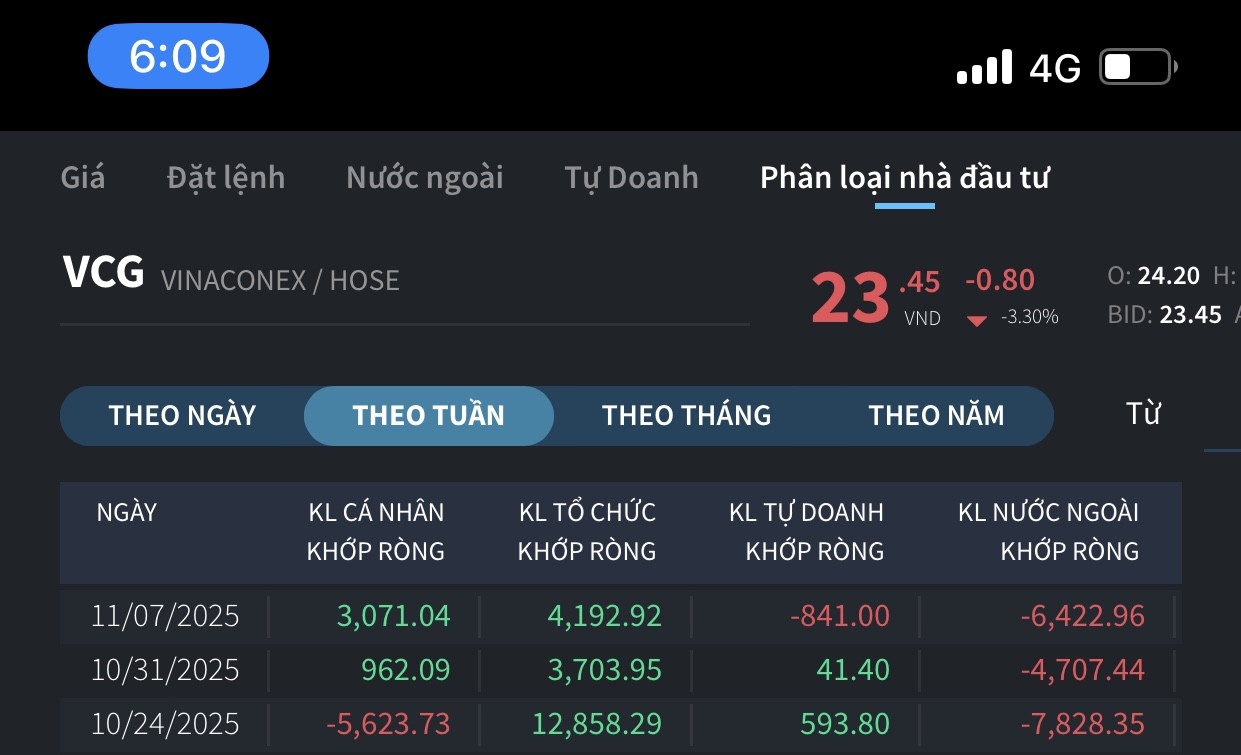Tap the Từ start-date field
The image size is (1241, 755).
(x=1143, y=413)
